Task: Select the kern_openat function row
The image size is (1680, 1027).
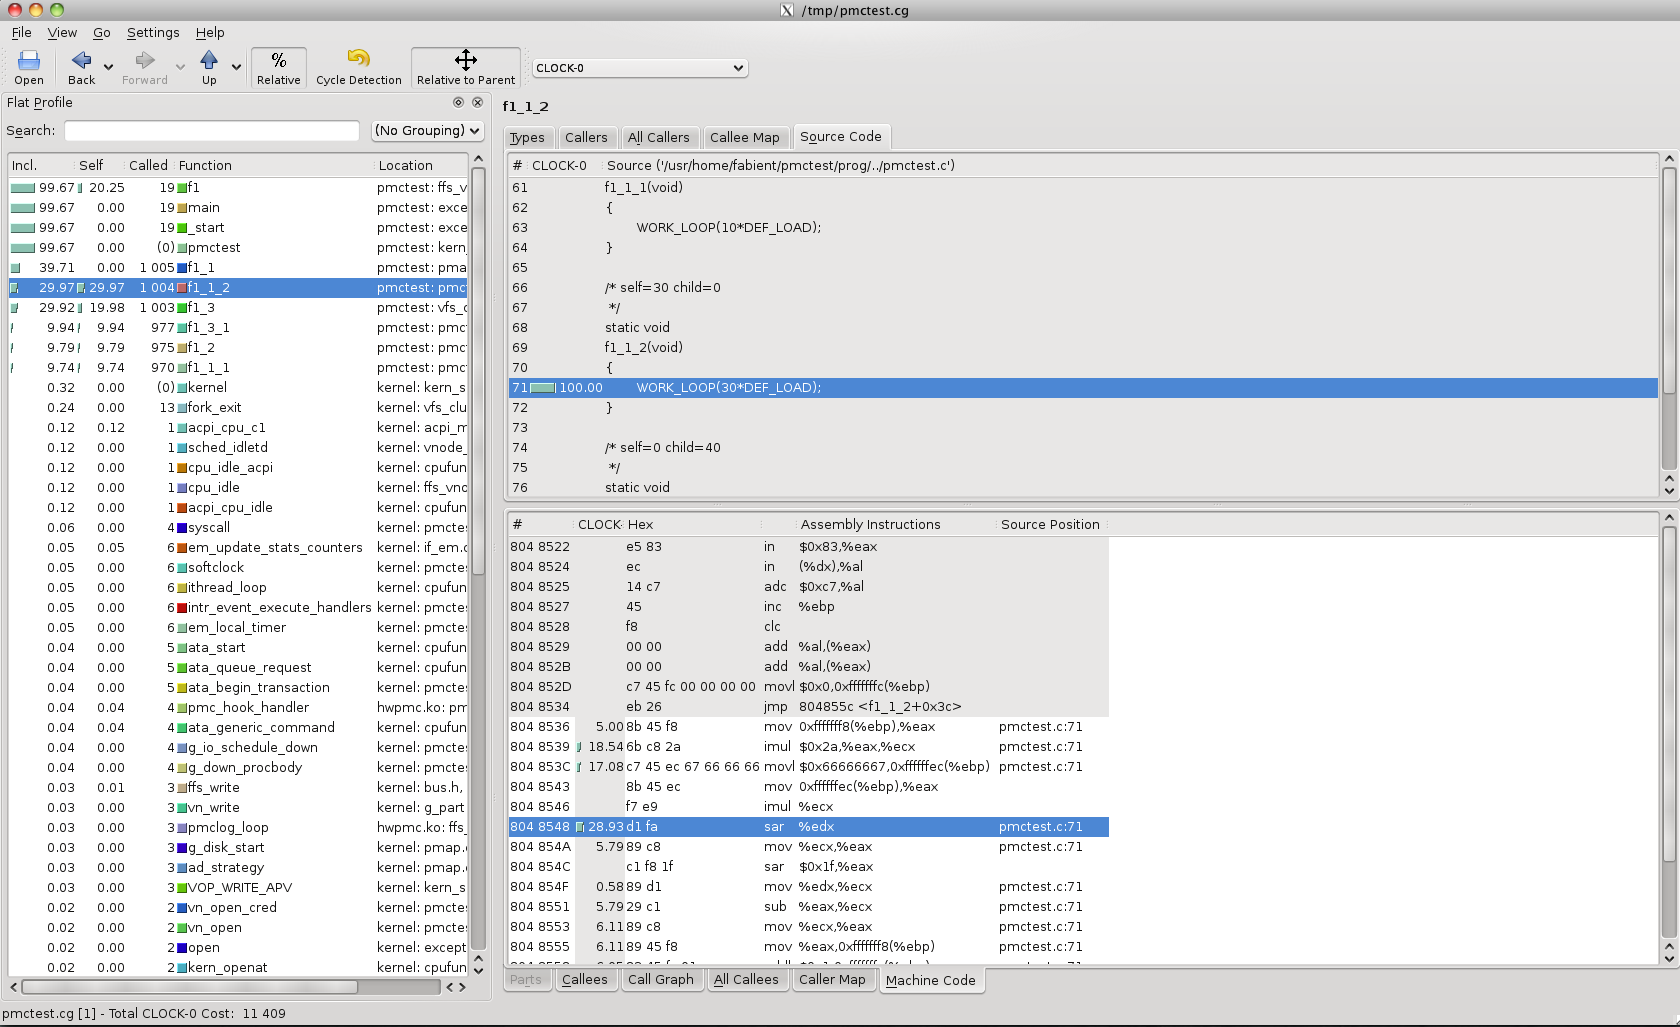Action: click(238, 968)
